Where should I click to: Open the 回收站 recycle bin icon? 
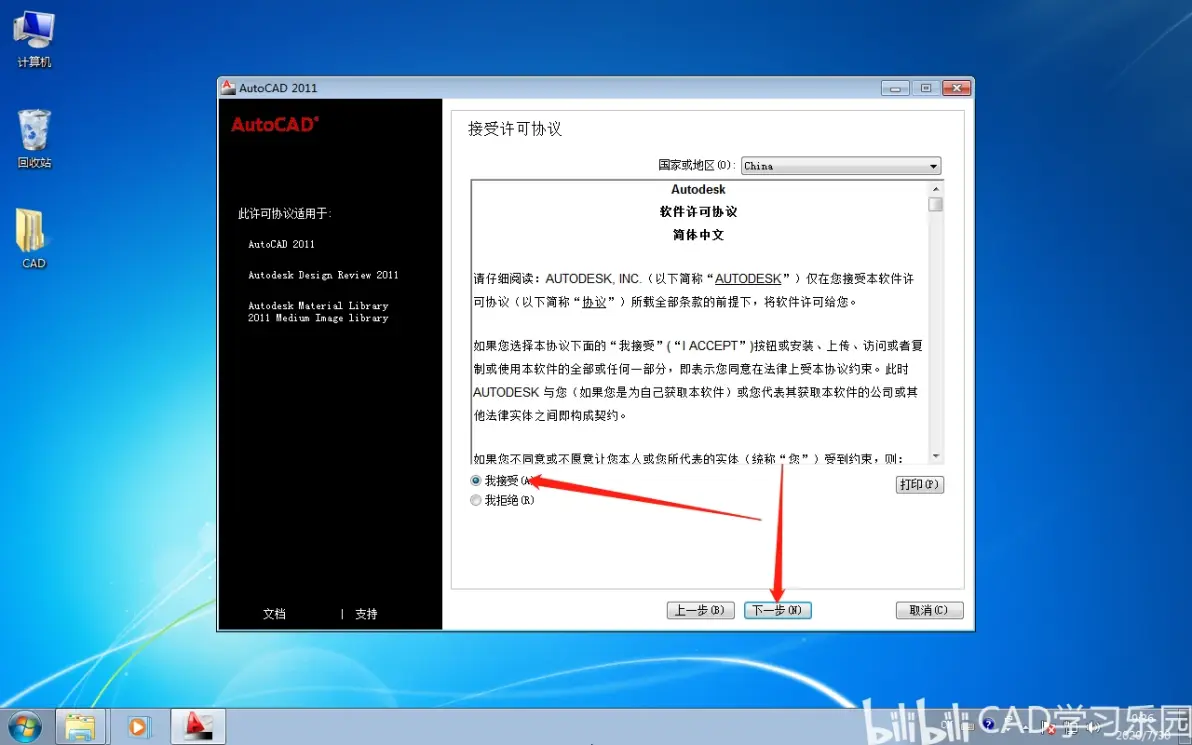point(34,139)
